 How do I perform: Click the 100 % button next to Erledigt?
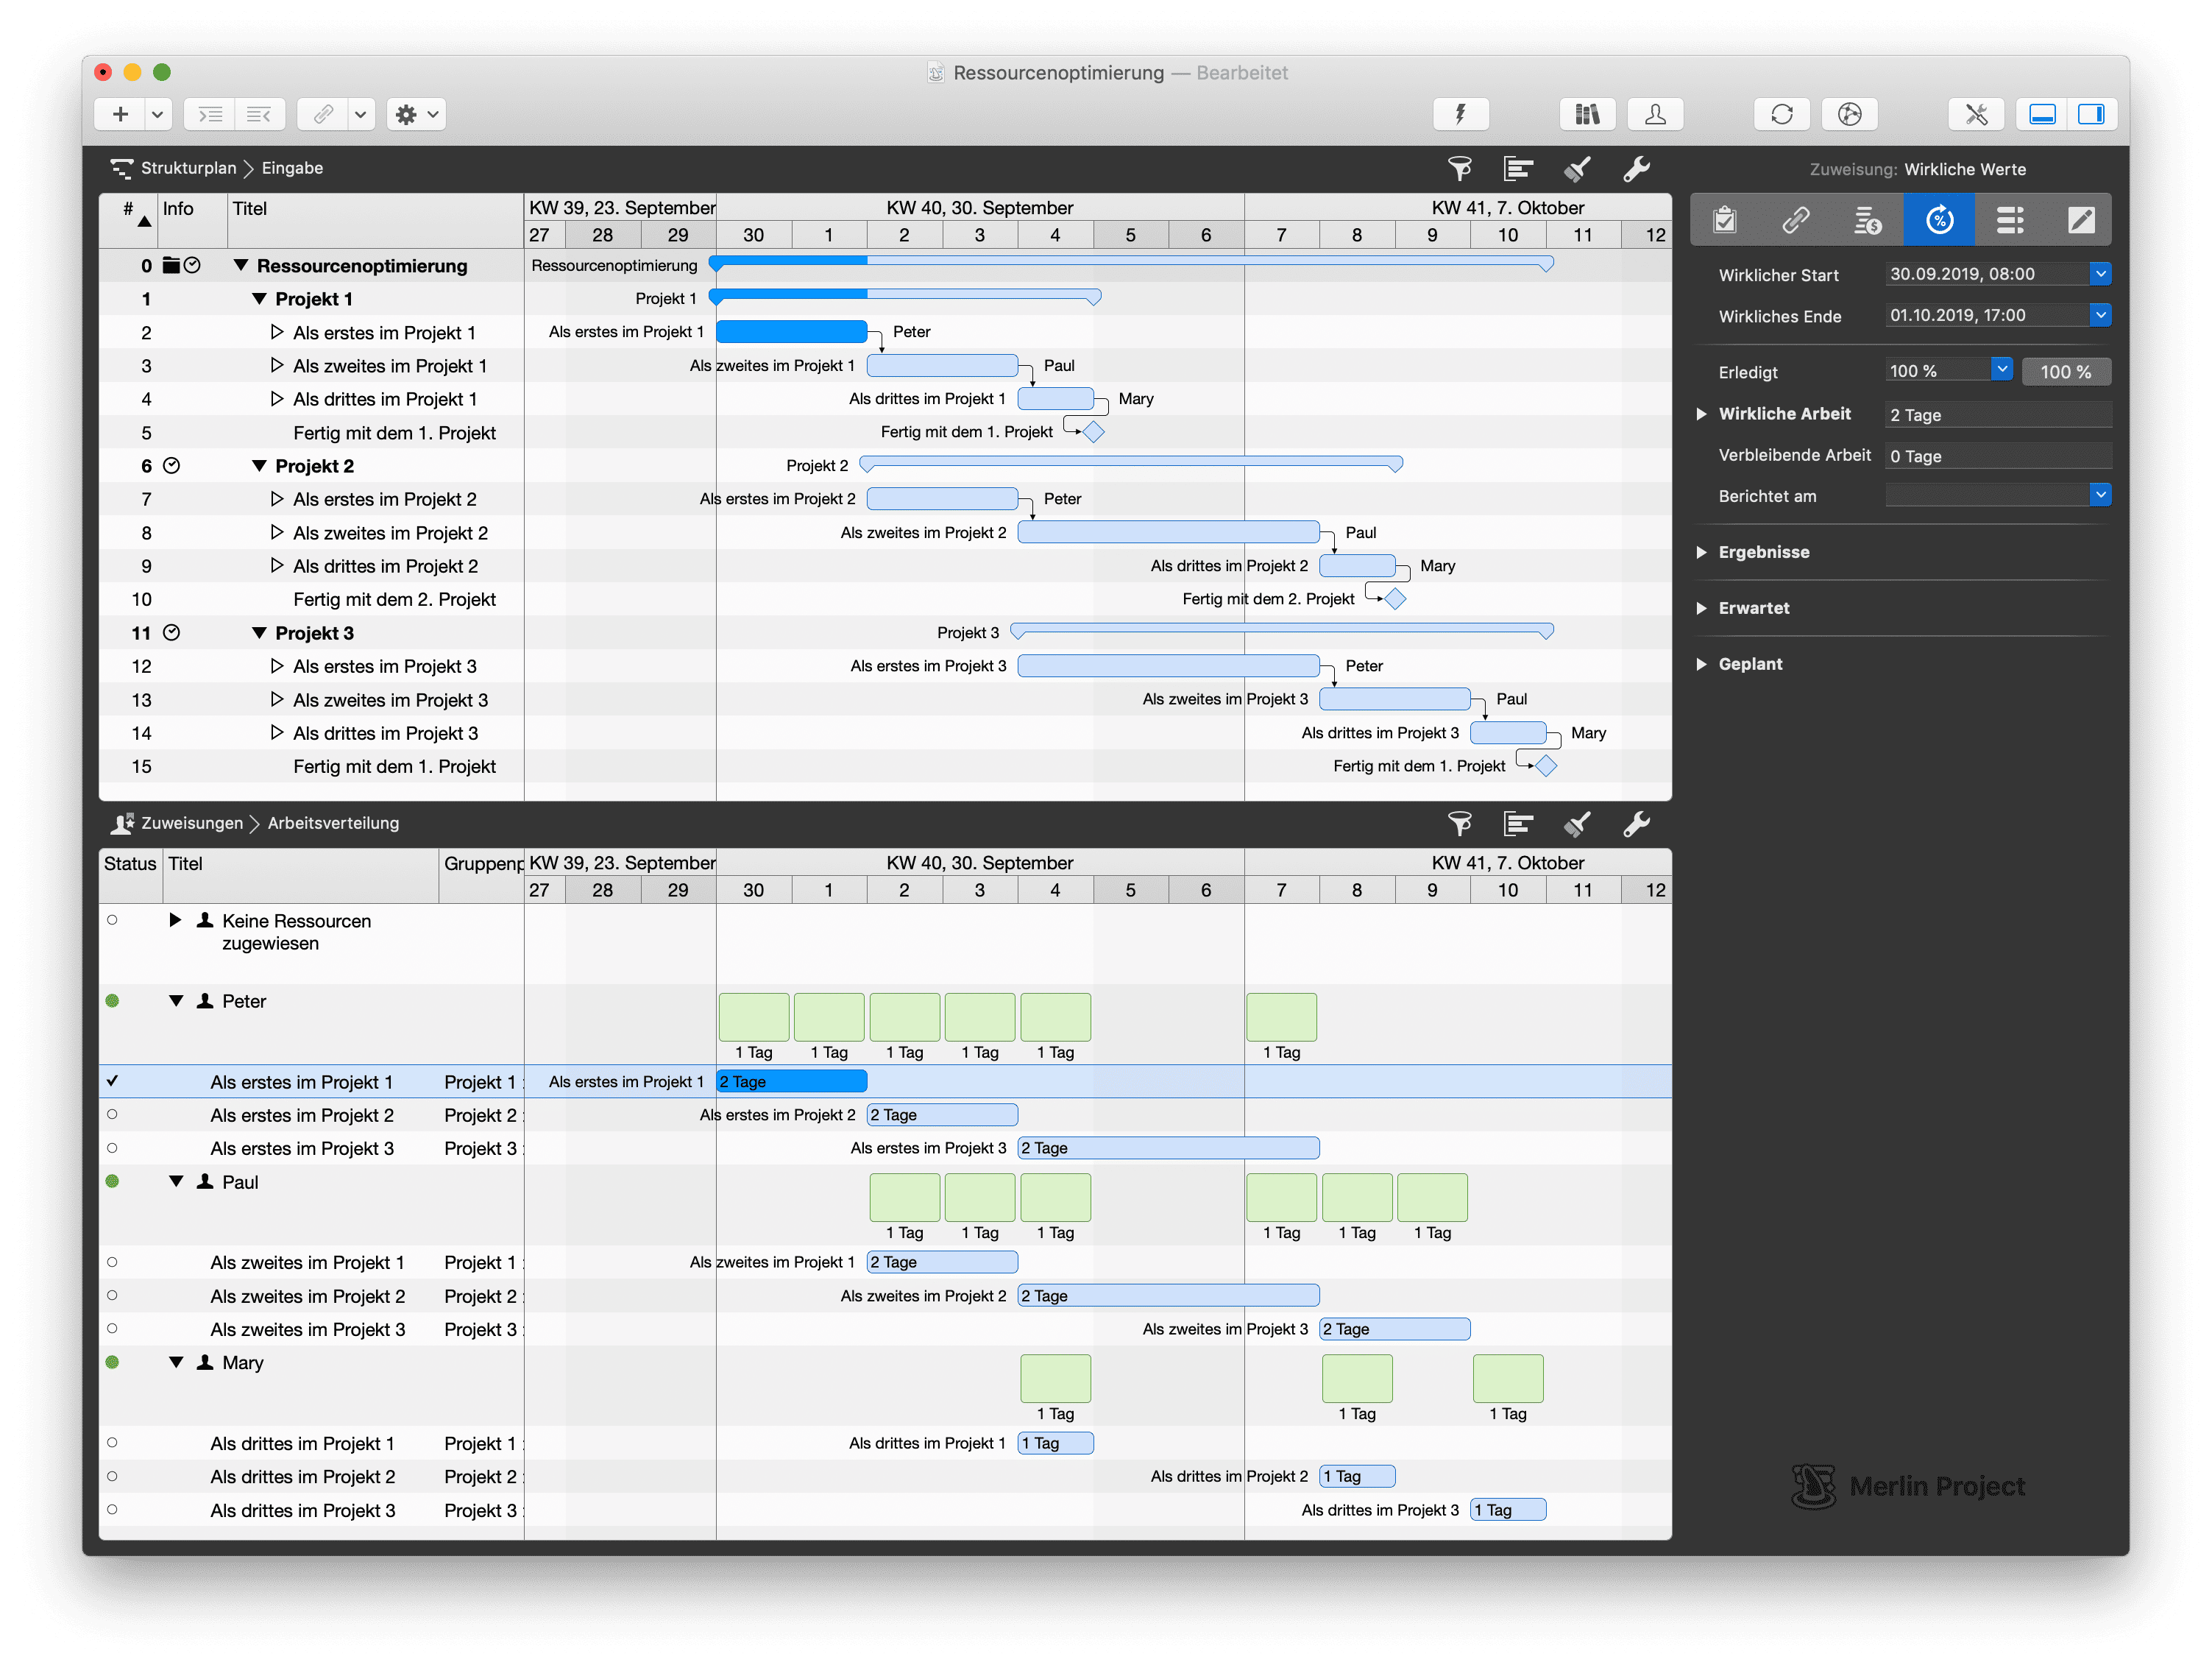[2066, 371]
